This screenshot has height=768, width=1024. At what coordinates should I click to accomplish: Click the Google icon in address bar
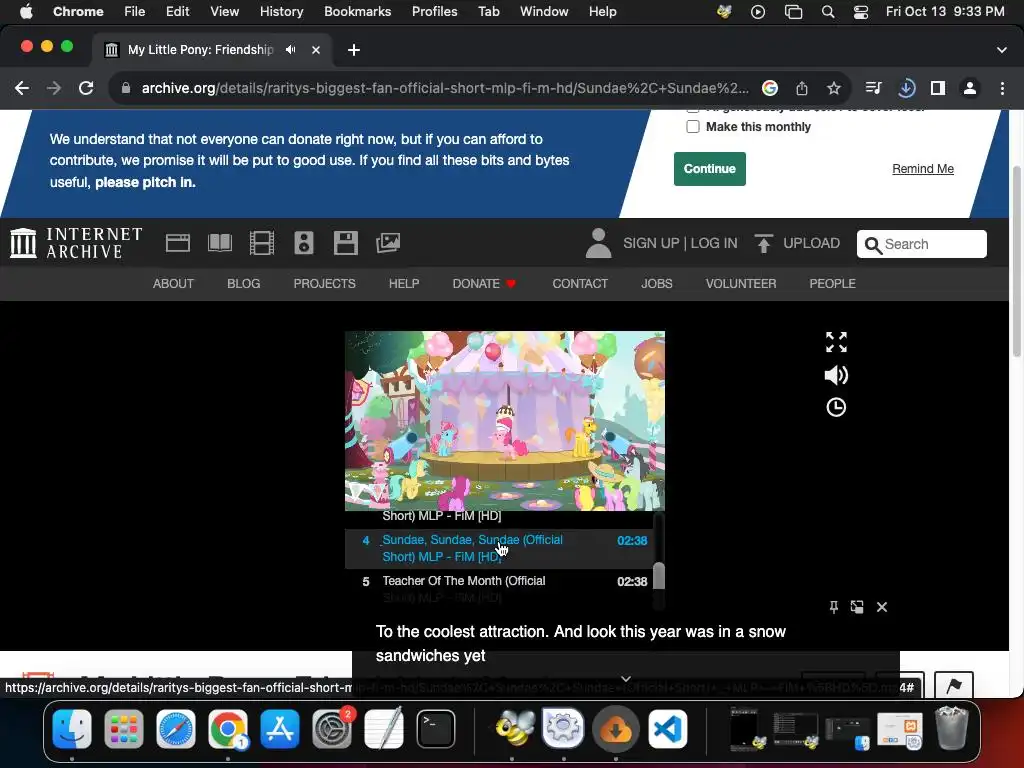770,88
